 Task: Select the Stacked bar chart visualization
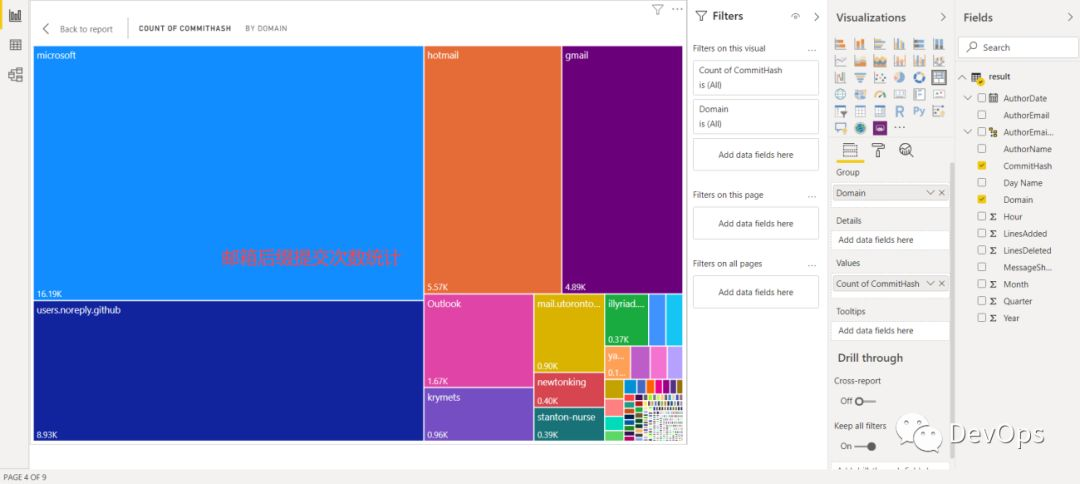click(840, 44)
